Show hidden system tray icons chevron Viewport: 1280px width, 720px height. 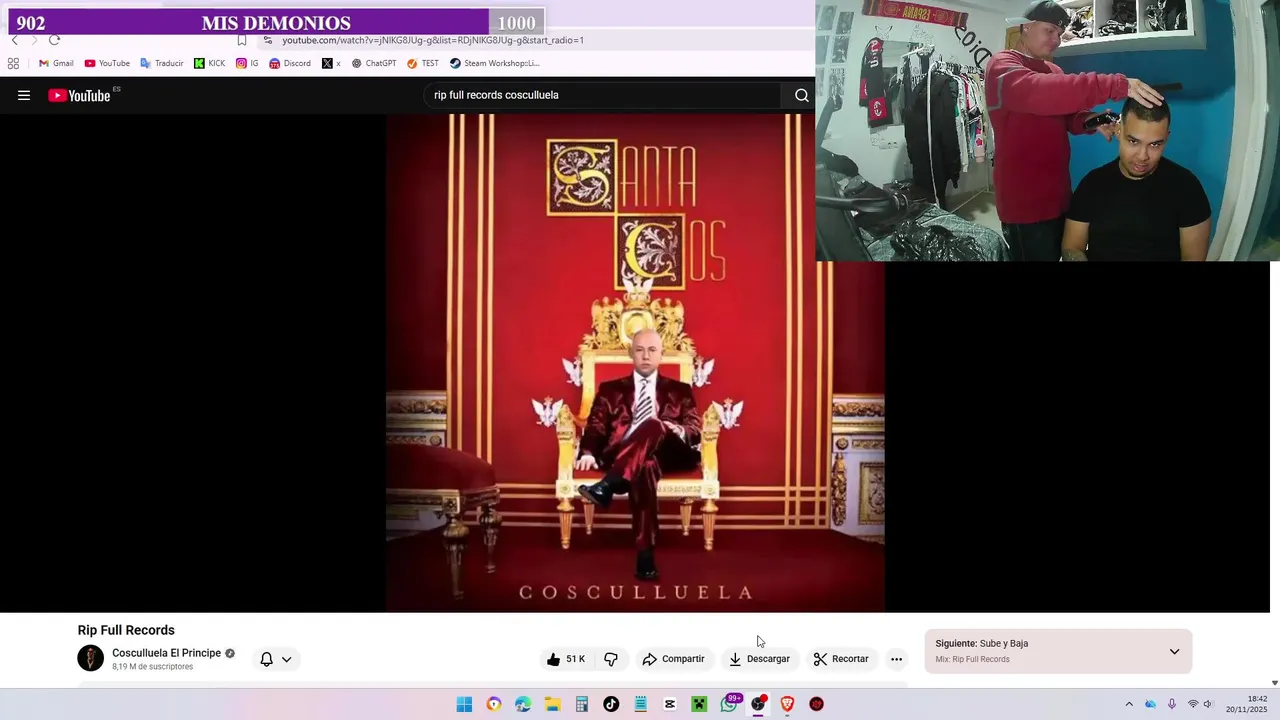pyautogui.click(x=1129, y=704)
